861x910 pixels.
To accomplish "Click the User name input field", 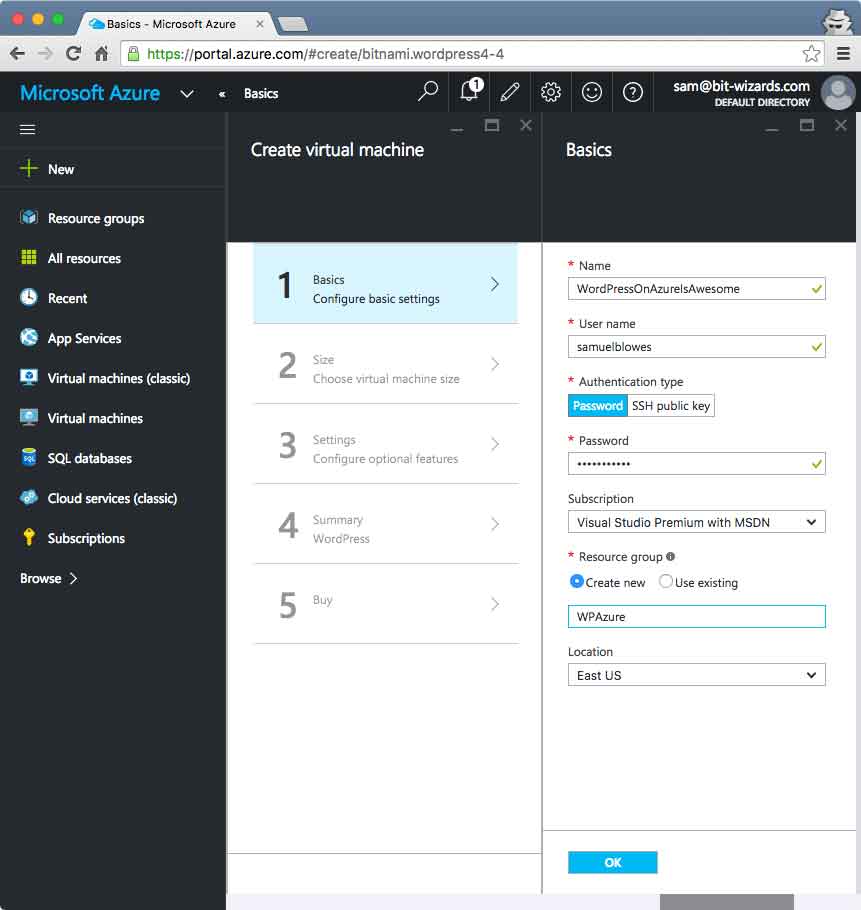I will (x=696, y=346).
